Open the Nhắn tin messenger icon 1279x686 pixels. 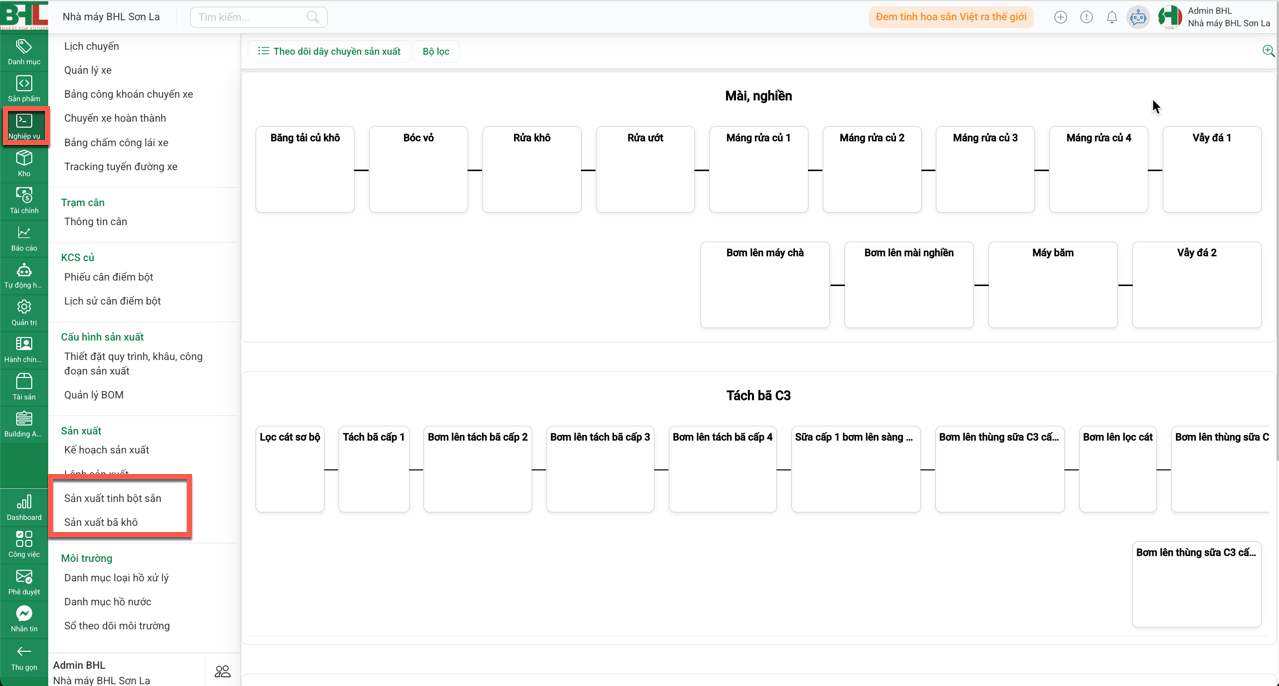click(x=24, y=618)
